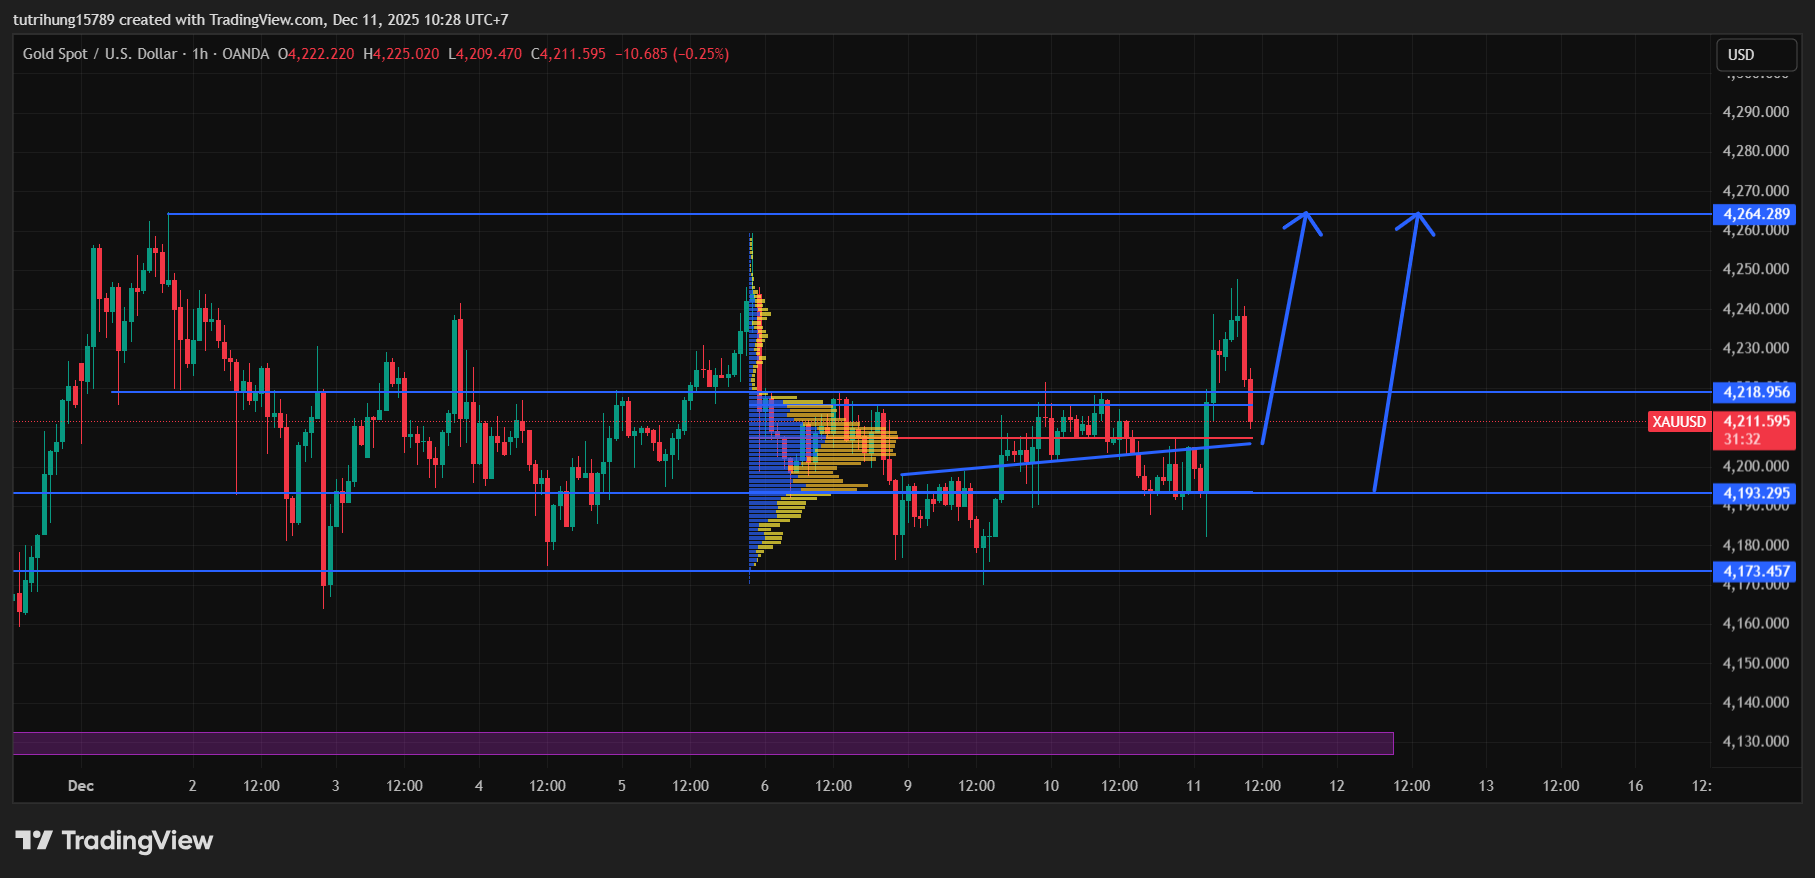Click the OANDA source text in the legend

point(245,54)
